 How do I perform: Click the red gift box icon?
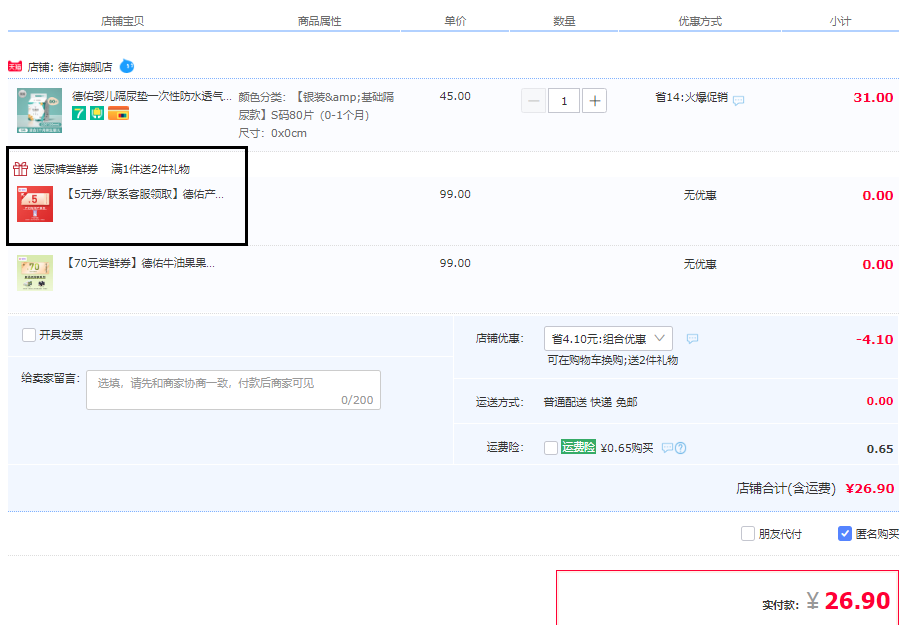20,168
